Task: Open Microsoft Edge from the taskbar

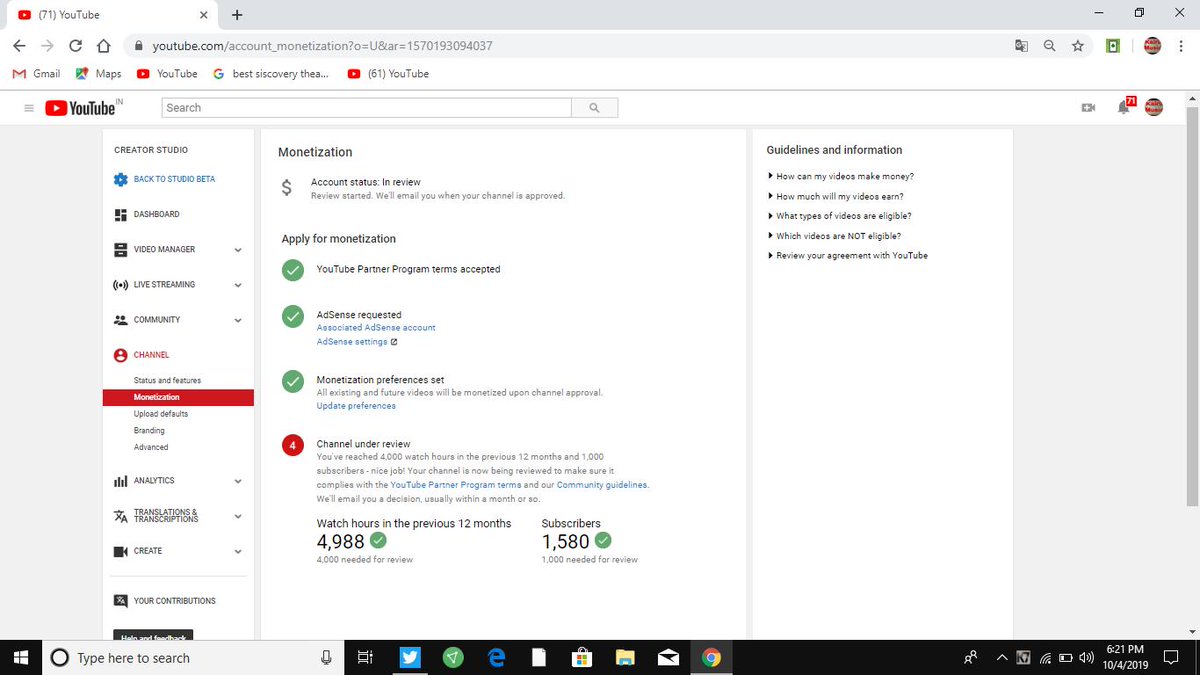Action: pos(495,657)
